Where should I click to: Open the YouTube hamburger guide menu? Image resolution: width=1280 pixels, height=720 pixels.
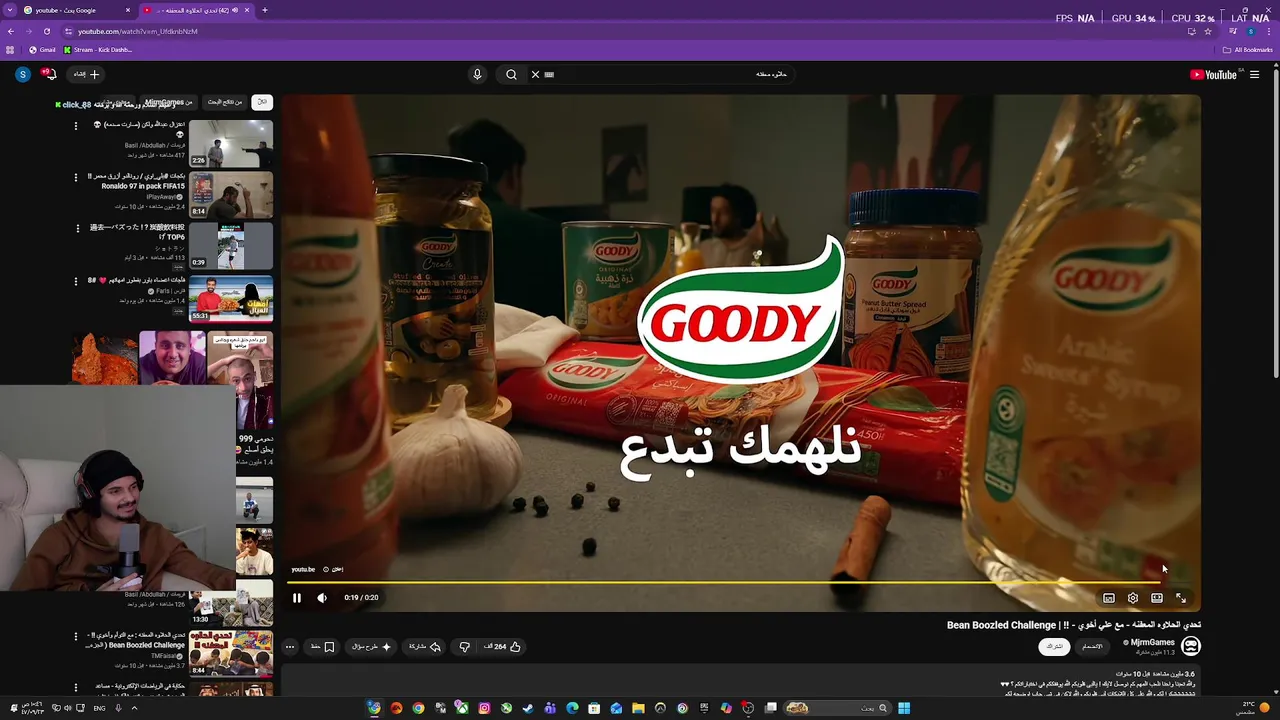pyautogui.click(x=1254, y=74)
